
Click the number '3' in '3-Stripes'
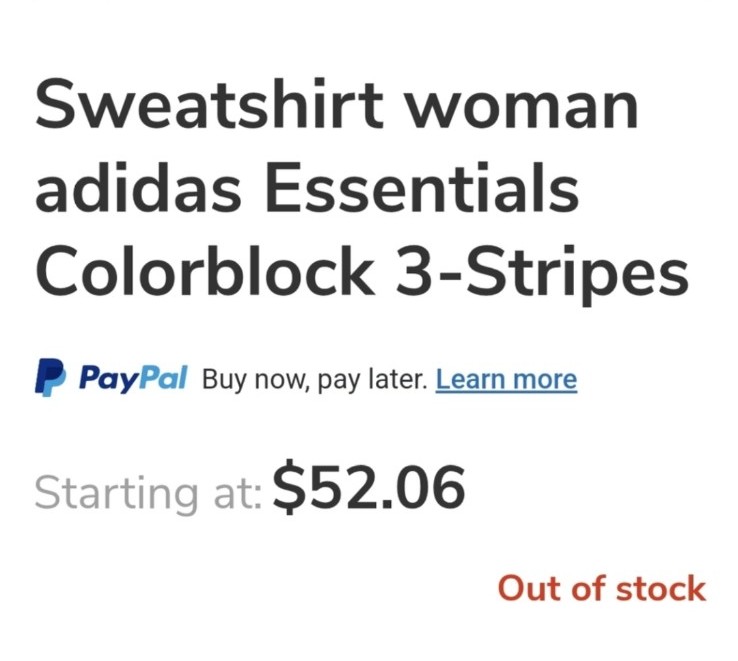417,271
